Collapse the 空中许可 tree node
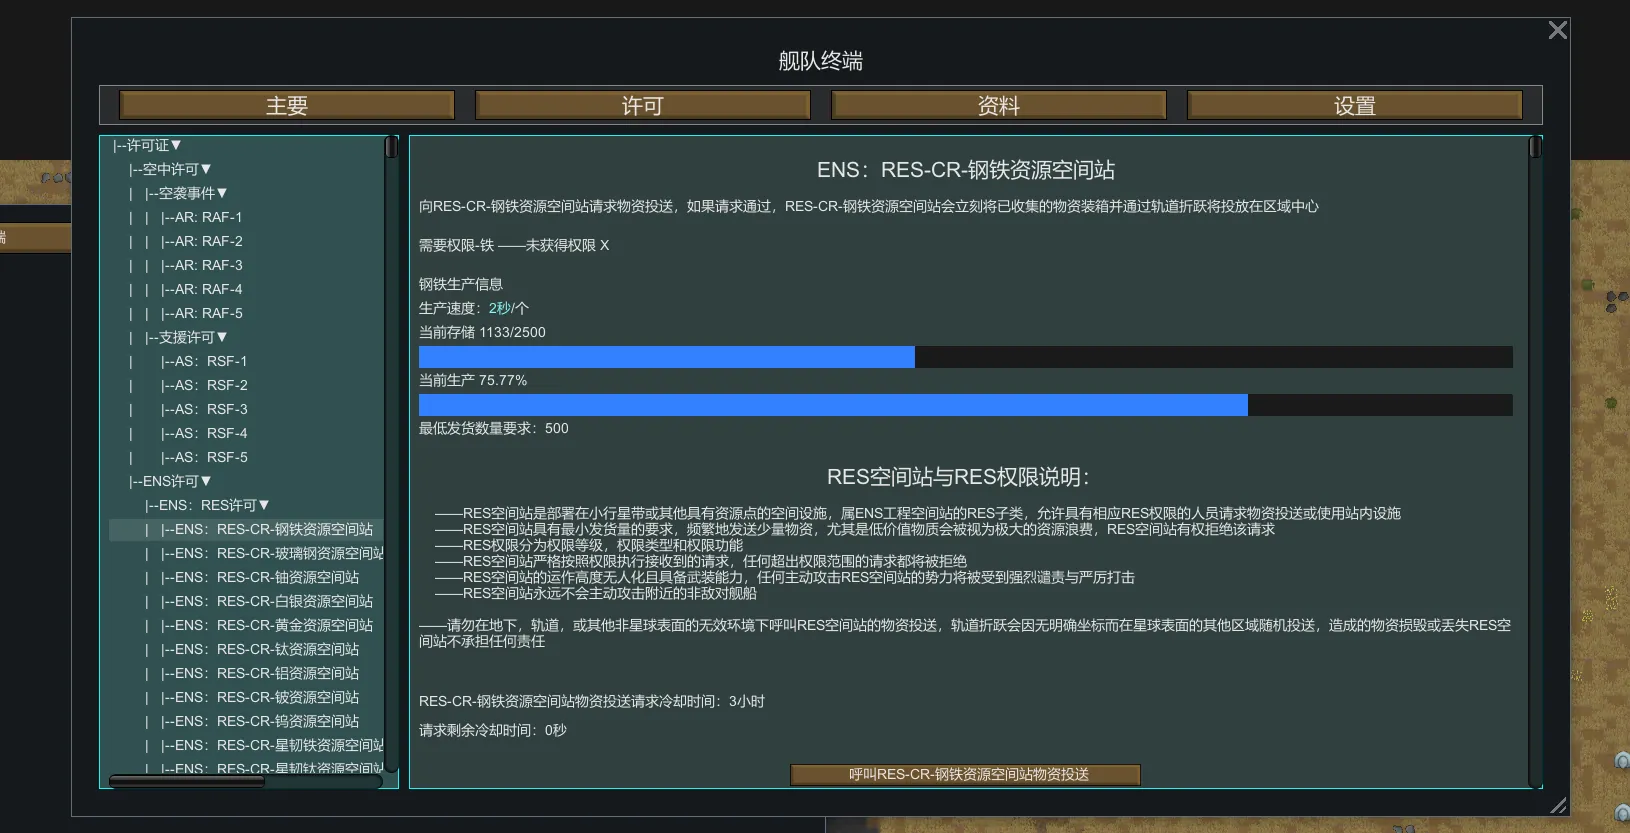The image size is (1630, 833). [171, 170]
